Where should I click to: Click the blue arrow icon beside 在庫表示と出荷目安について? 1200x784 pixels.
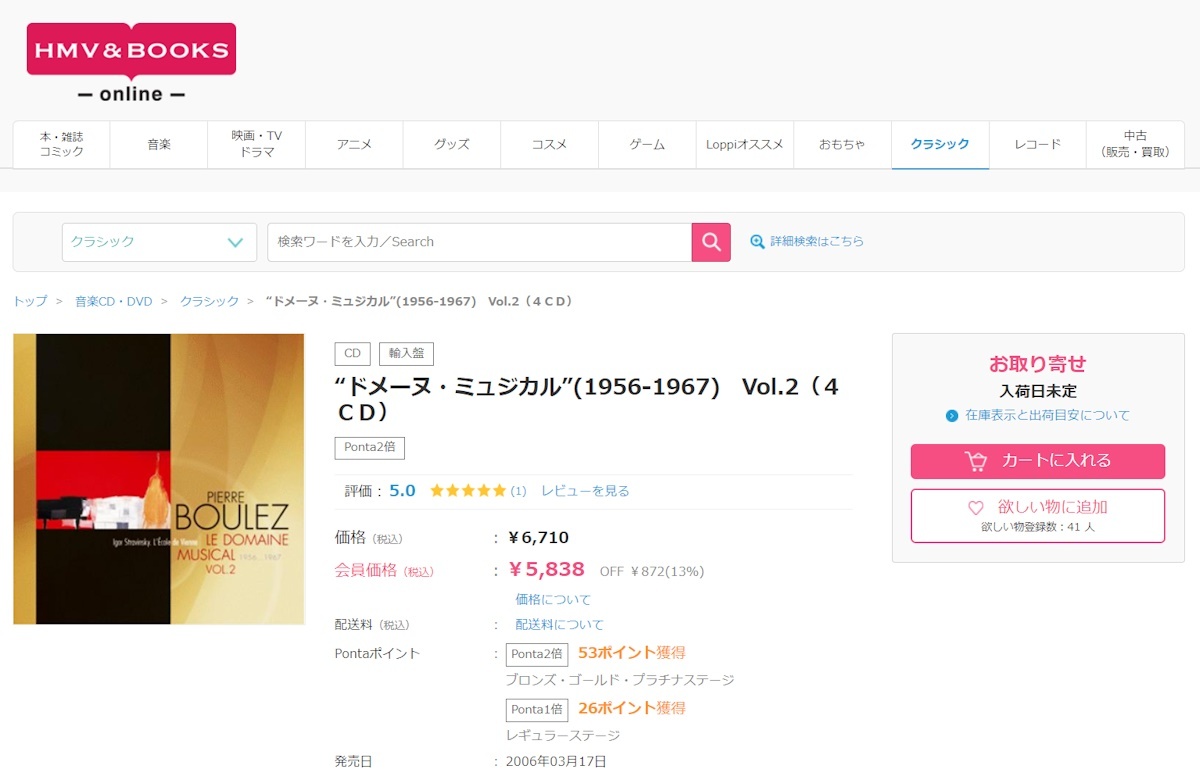952,415
